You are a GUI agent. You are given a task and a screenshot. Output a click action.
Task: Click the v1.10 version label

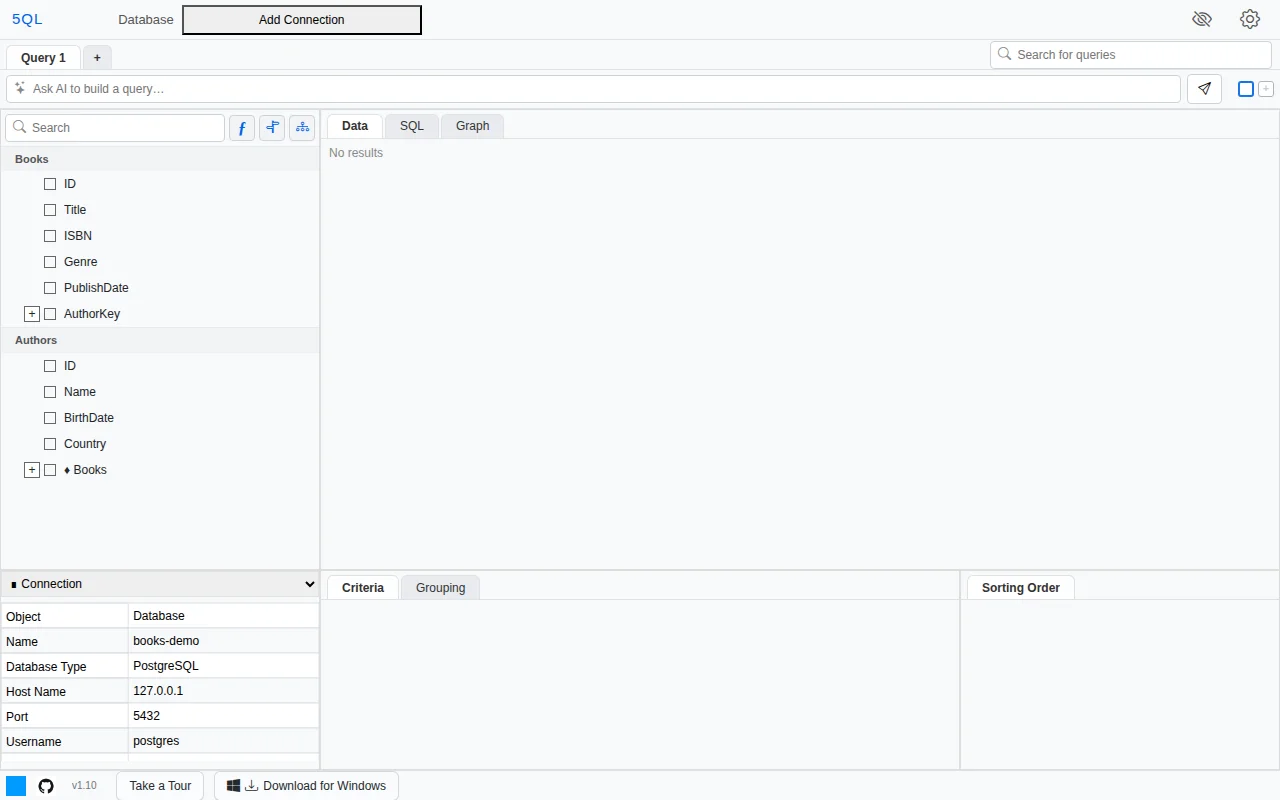click(x=84, y=786)
